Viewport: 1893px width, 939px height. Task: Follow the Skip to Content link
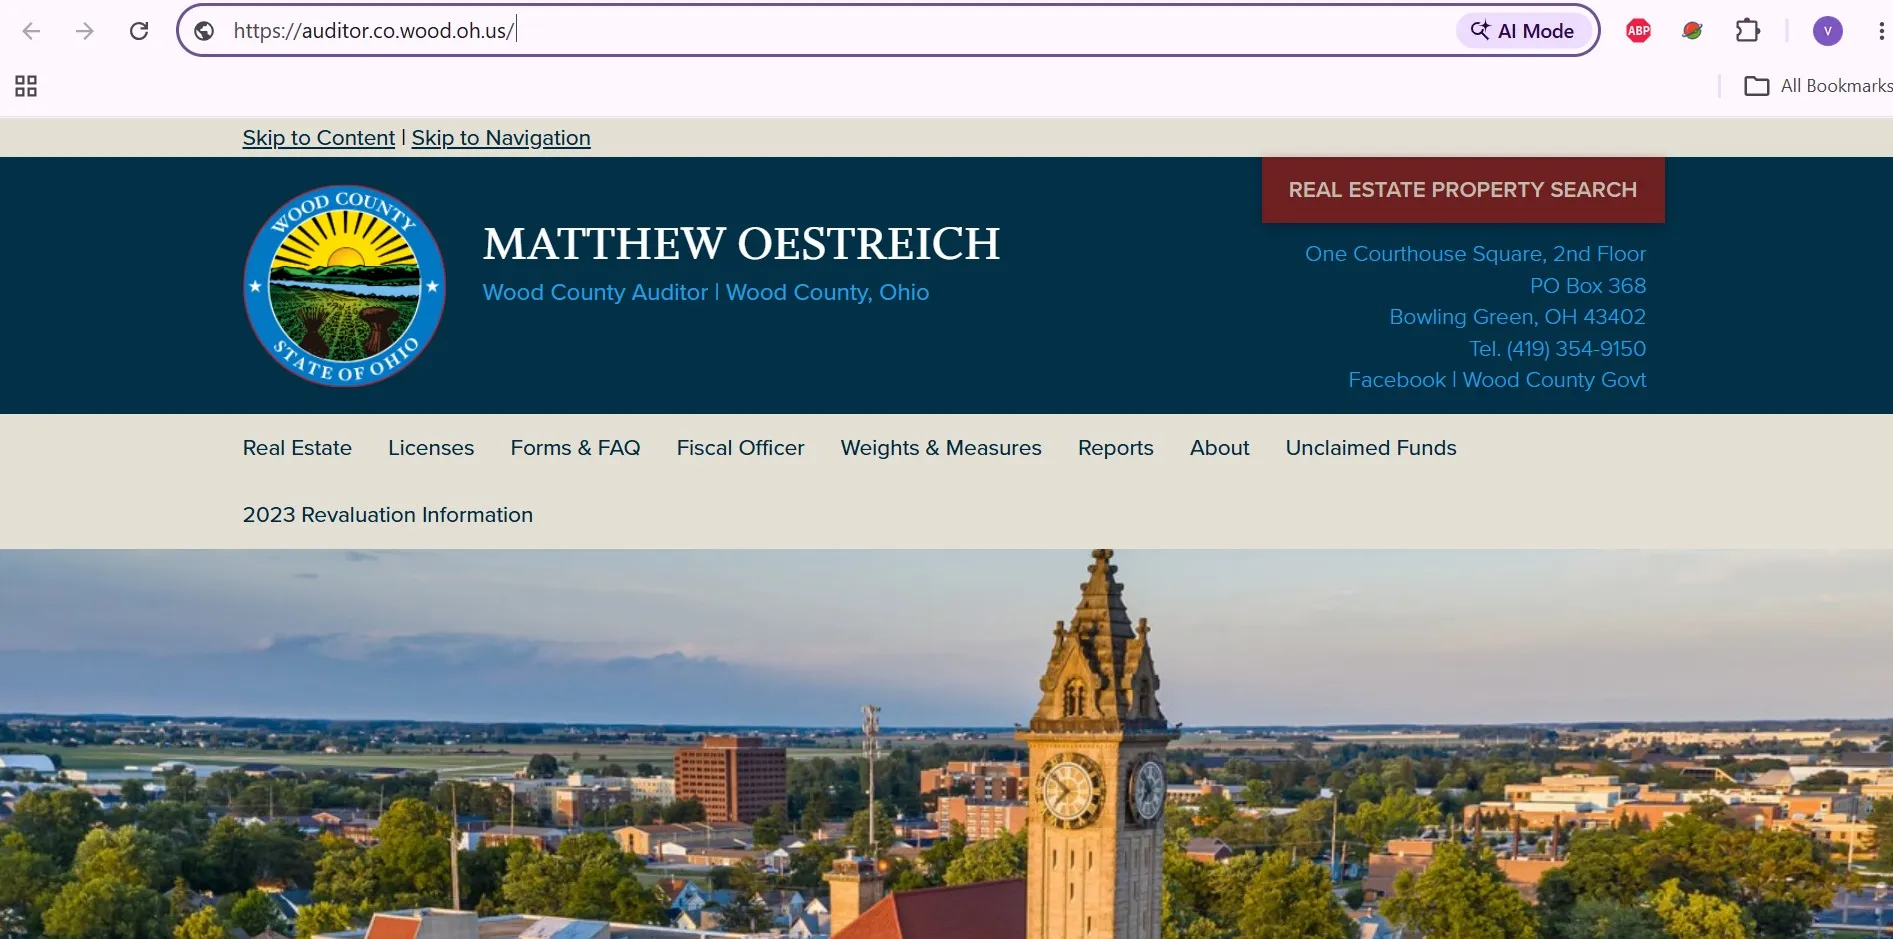click(x=319, y=138)
